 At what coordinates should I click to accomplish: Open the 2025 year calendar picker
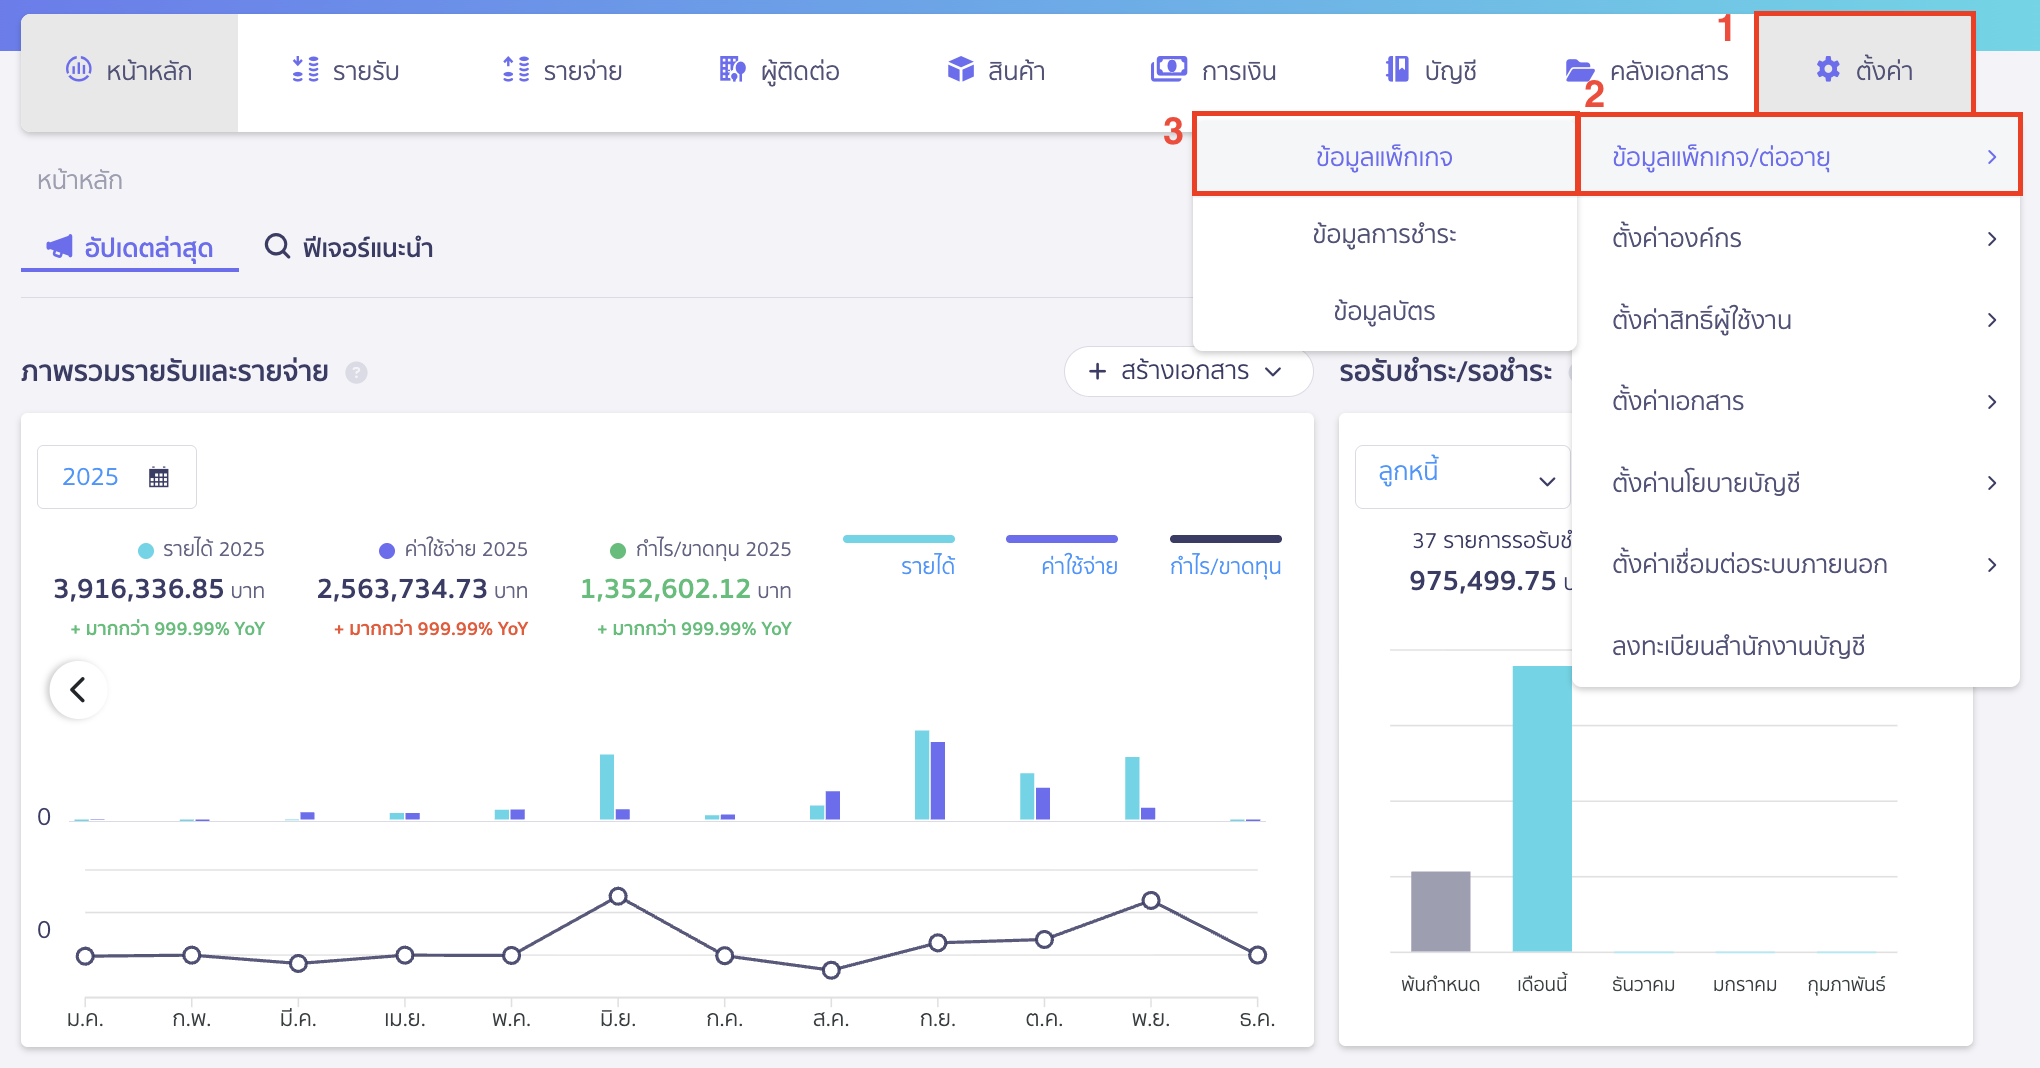point(116,476)
